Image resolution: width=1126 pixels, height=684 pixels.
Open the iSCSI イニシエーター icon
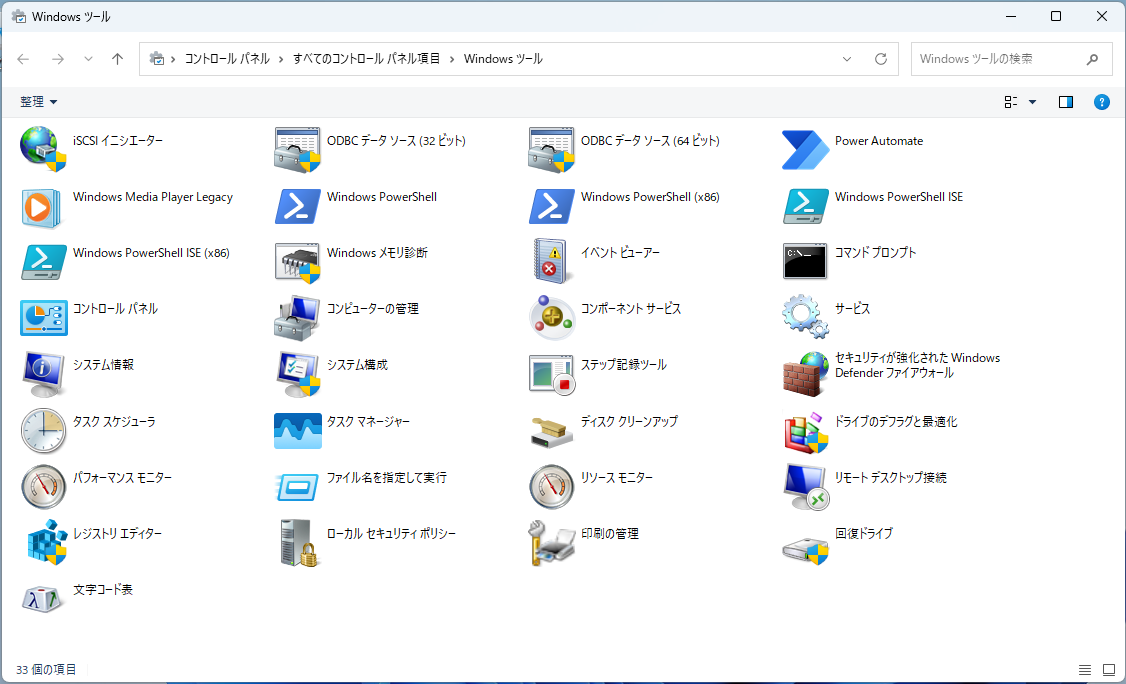click(43, 149)
